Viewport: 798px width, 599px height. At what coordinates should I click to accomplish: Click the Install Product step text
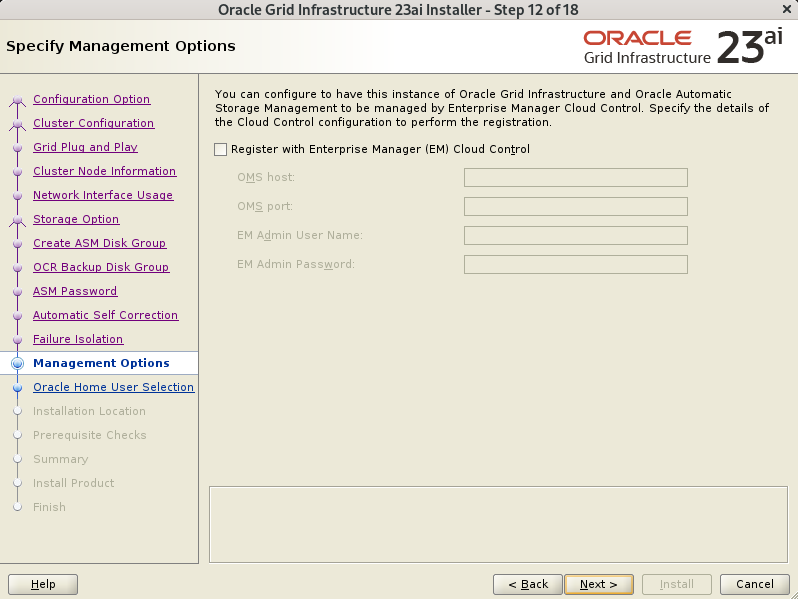pyautogui.click(x=73, y=483)
